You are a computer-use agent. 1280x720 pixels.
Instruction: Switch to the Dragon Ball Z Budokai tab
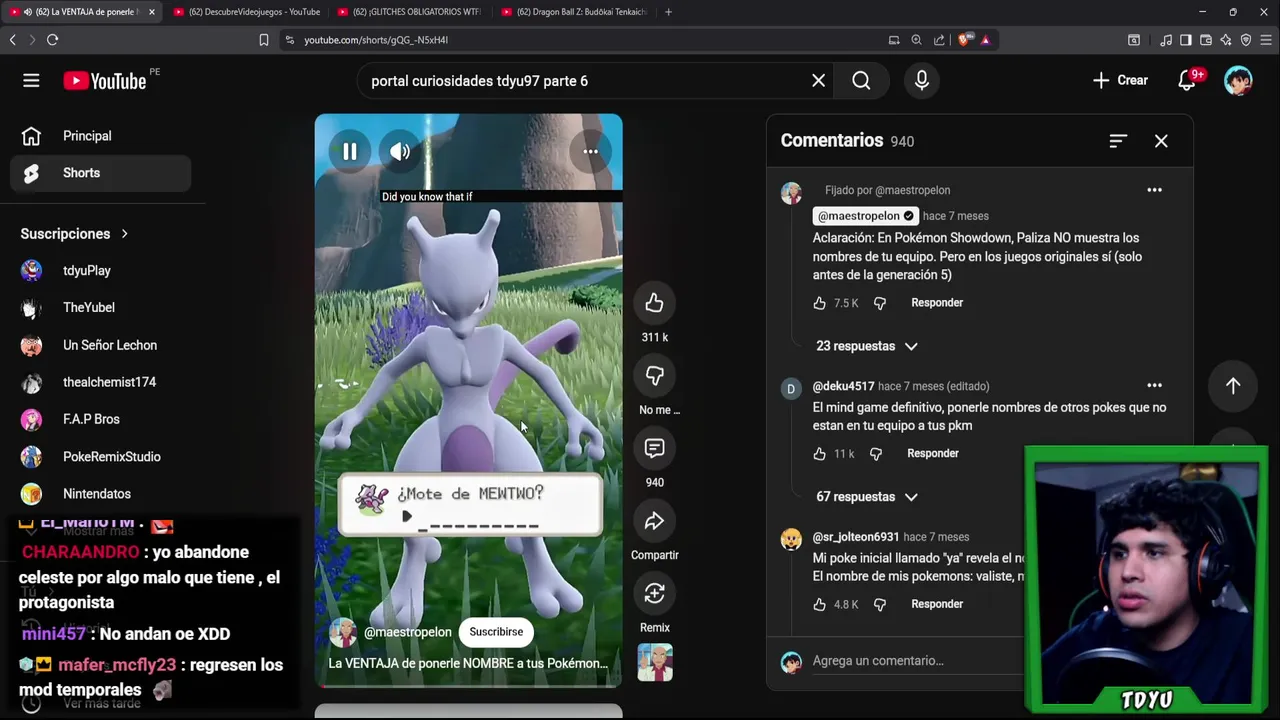pos(574,12)
